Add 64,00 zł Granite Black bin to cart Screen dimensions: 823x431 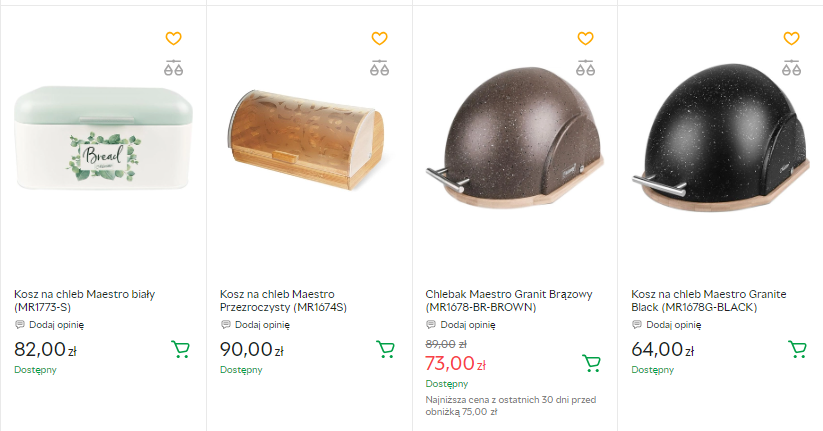click(797, 349)
